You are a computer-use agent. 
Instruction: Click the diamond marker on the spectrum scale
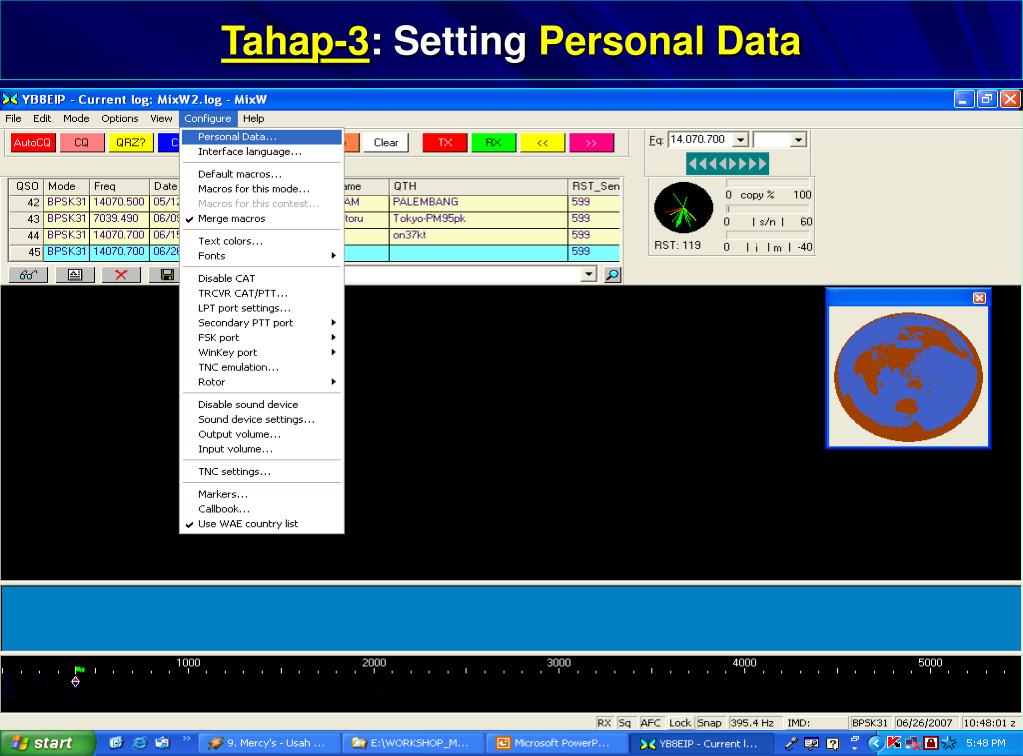[76, 682]
